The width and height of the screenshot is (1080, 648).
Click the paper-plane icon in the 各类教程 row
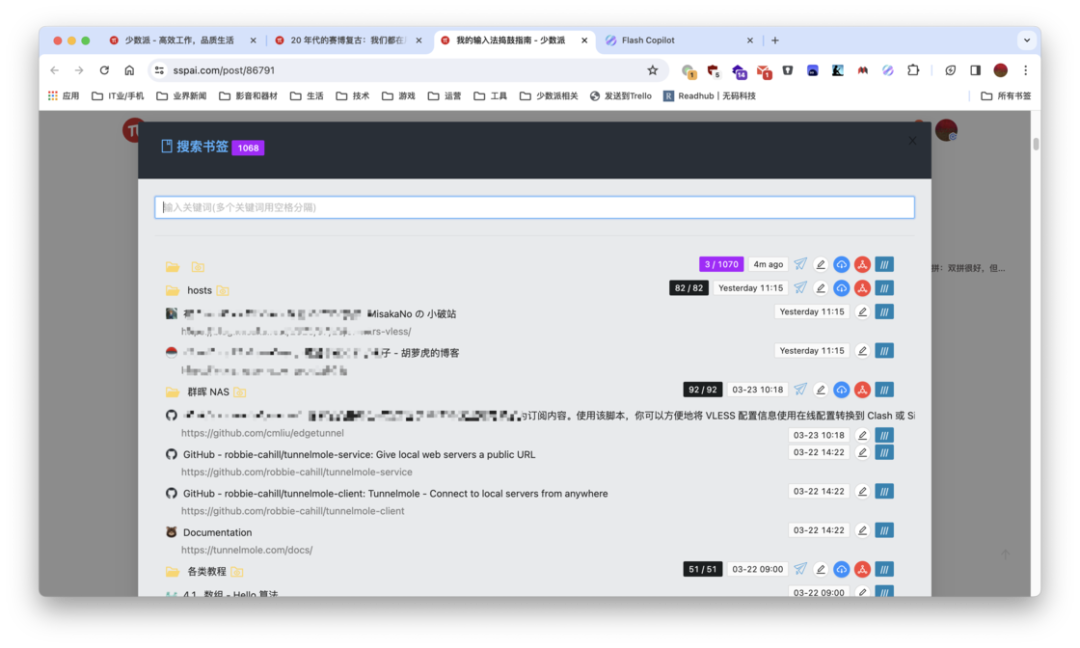pos(800,569)
